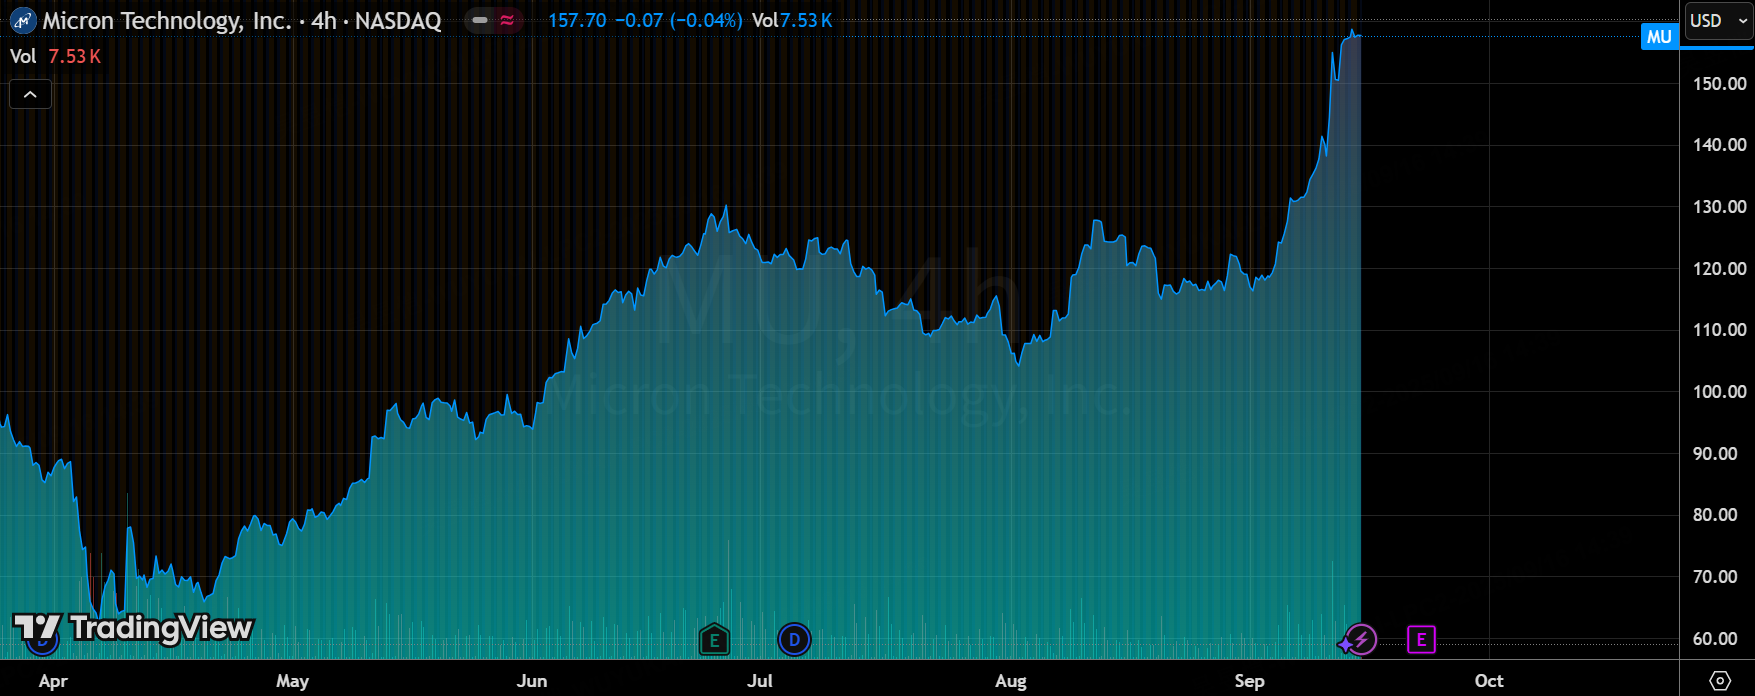The image size is (1755, 696).
Task: Toggle the gray dash indicator pill
Action: (x=481, y=20)
